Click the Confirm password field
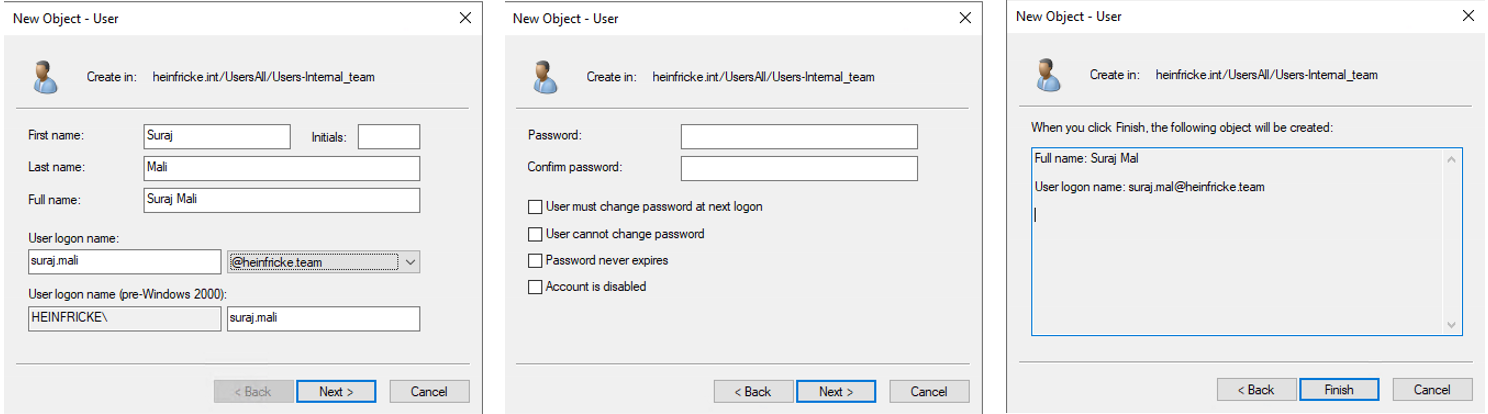 point(798,167)
